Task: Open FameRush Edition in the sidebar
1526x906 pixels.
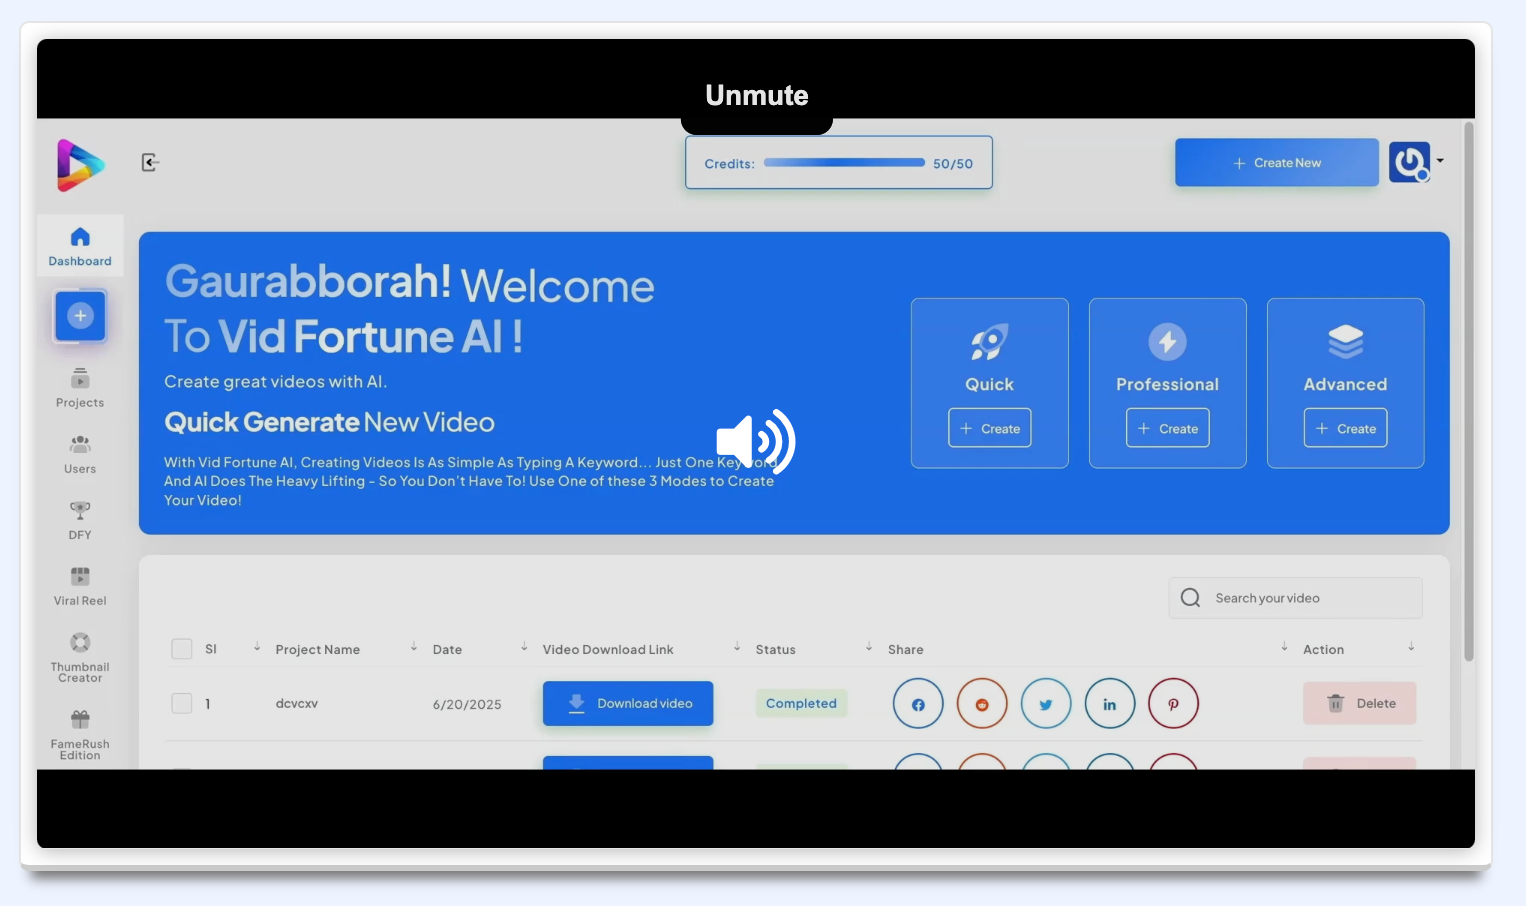Action: (x=80, y=735)
